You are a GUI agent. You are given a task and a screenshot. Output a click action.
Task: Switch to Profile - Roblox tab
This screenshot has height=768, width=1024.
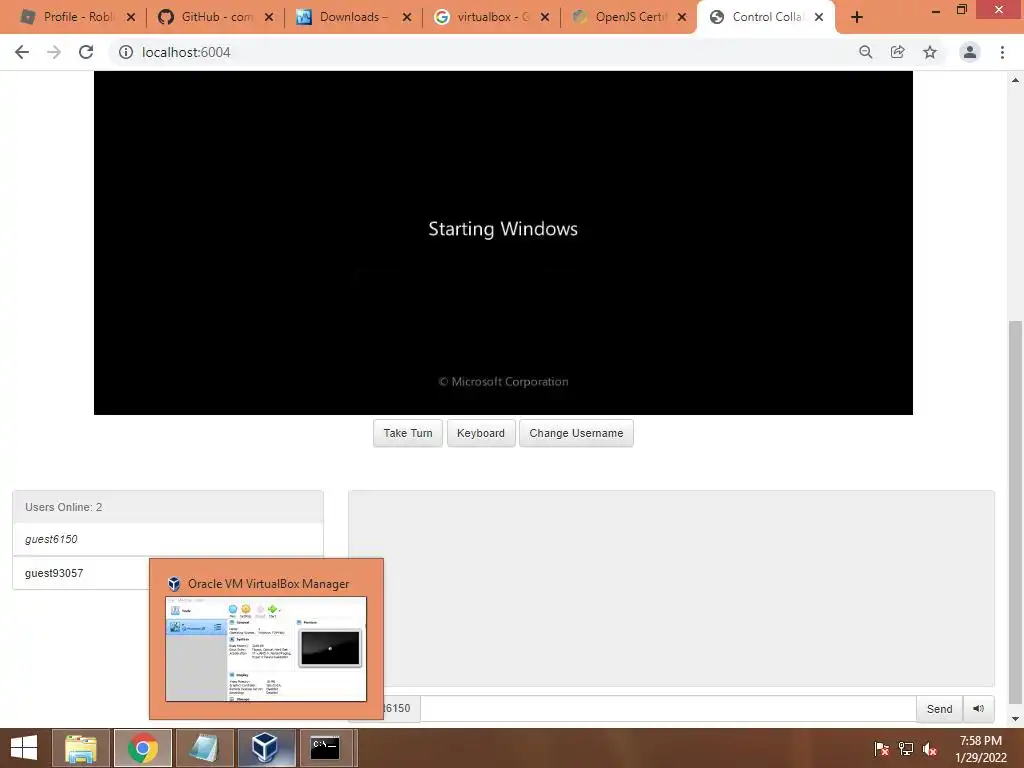click(x=78, y=17)
